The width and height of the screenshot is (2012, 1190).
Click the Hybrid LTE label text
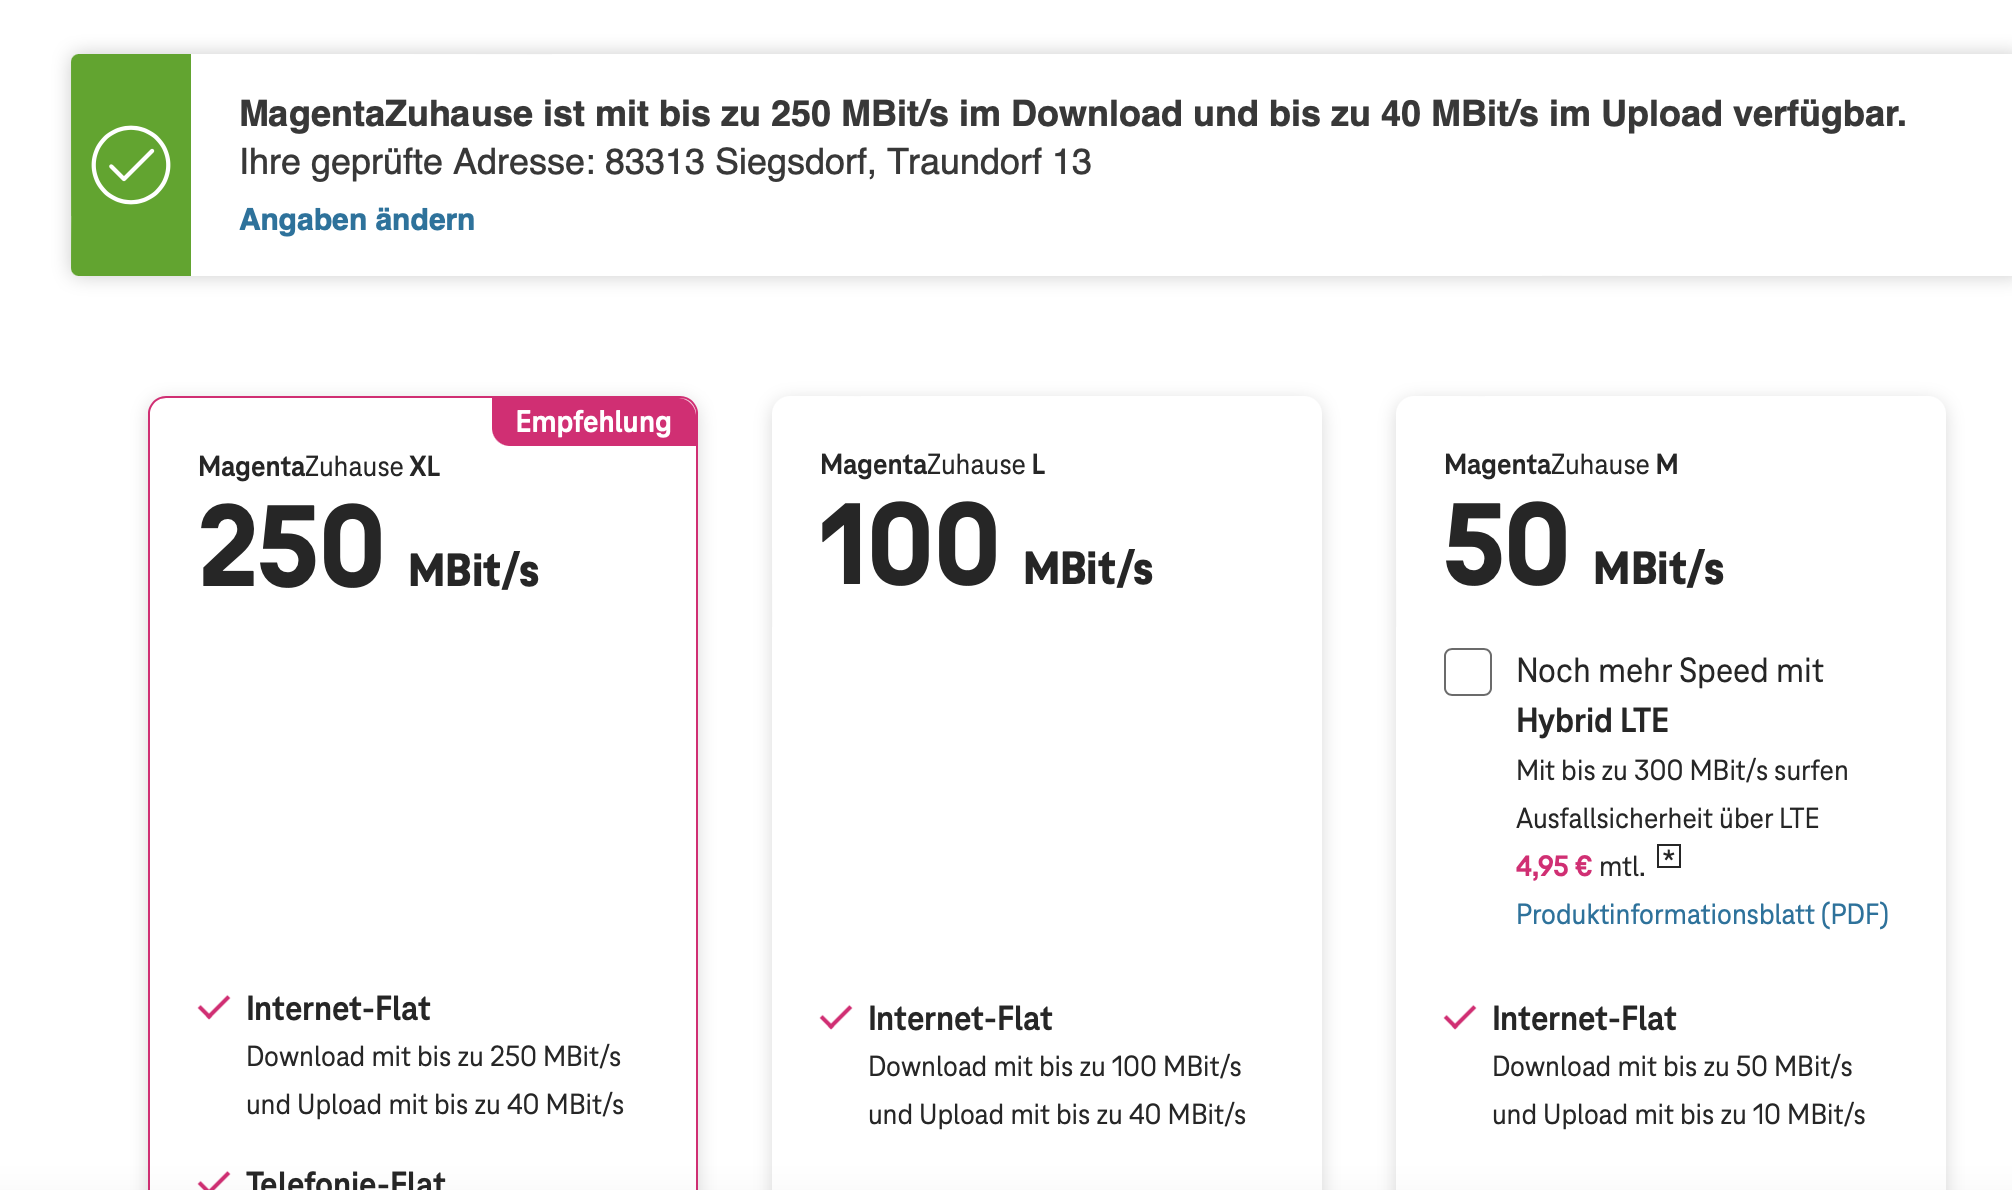[x=1592, y=721]
